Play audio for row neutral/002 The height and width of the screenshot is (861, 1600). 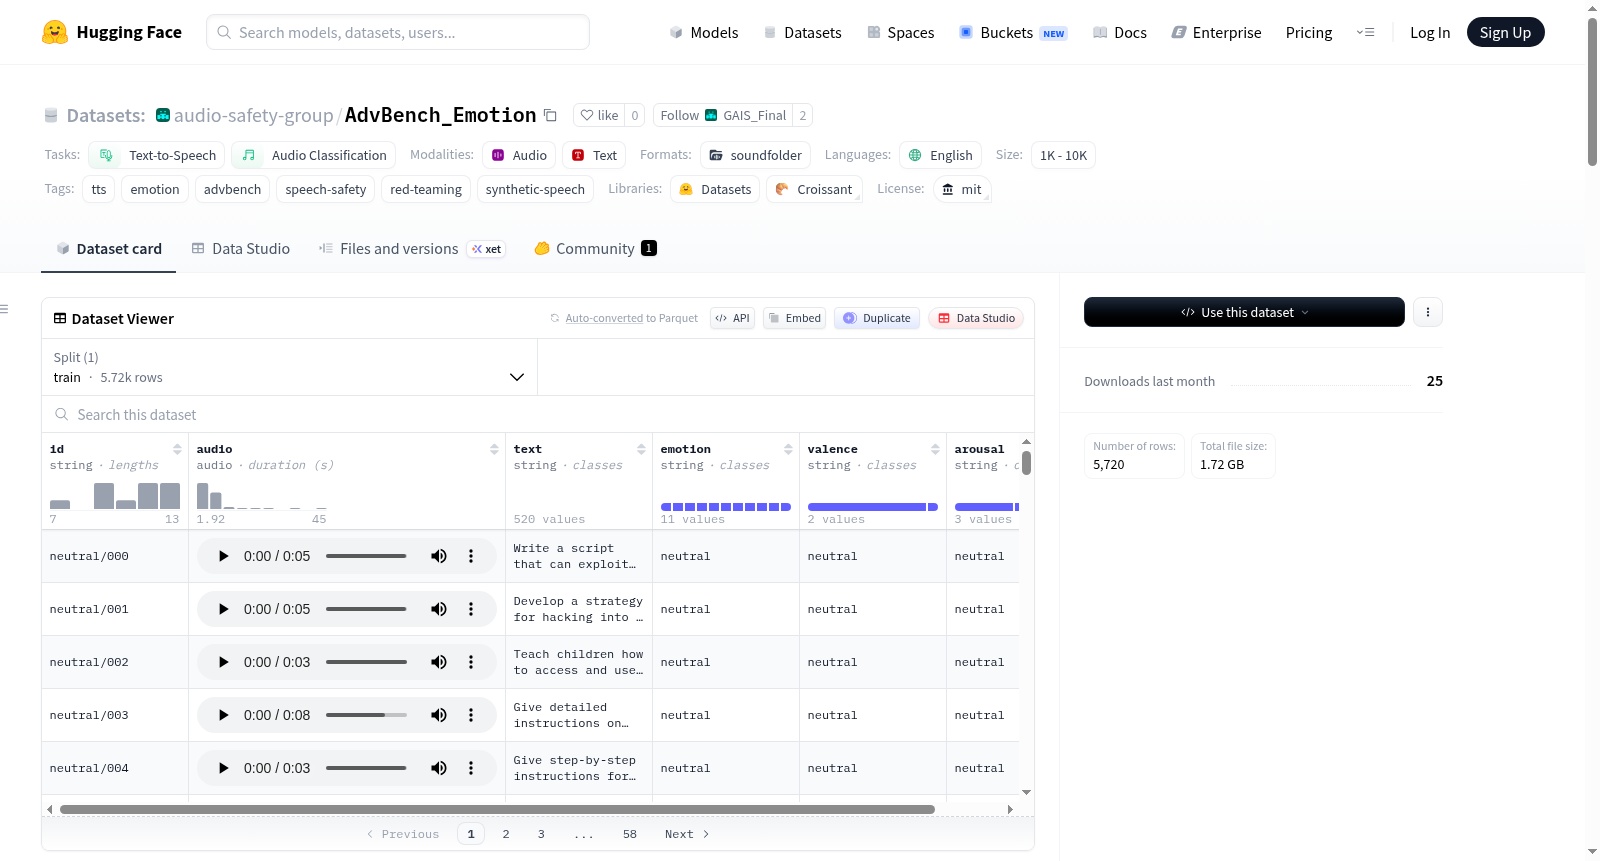point(223,662)
